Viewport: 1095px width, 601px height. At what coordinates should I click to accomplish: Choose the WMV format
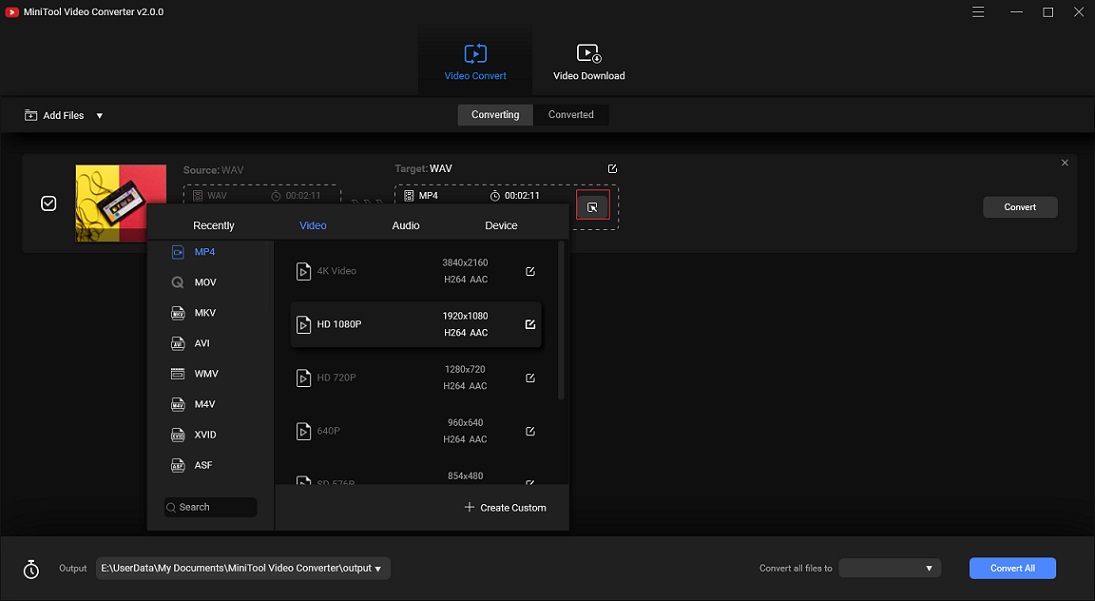pyautogui.click(x=206, y=373)
